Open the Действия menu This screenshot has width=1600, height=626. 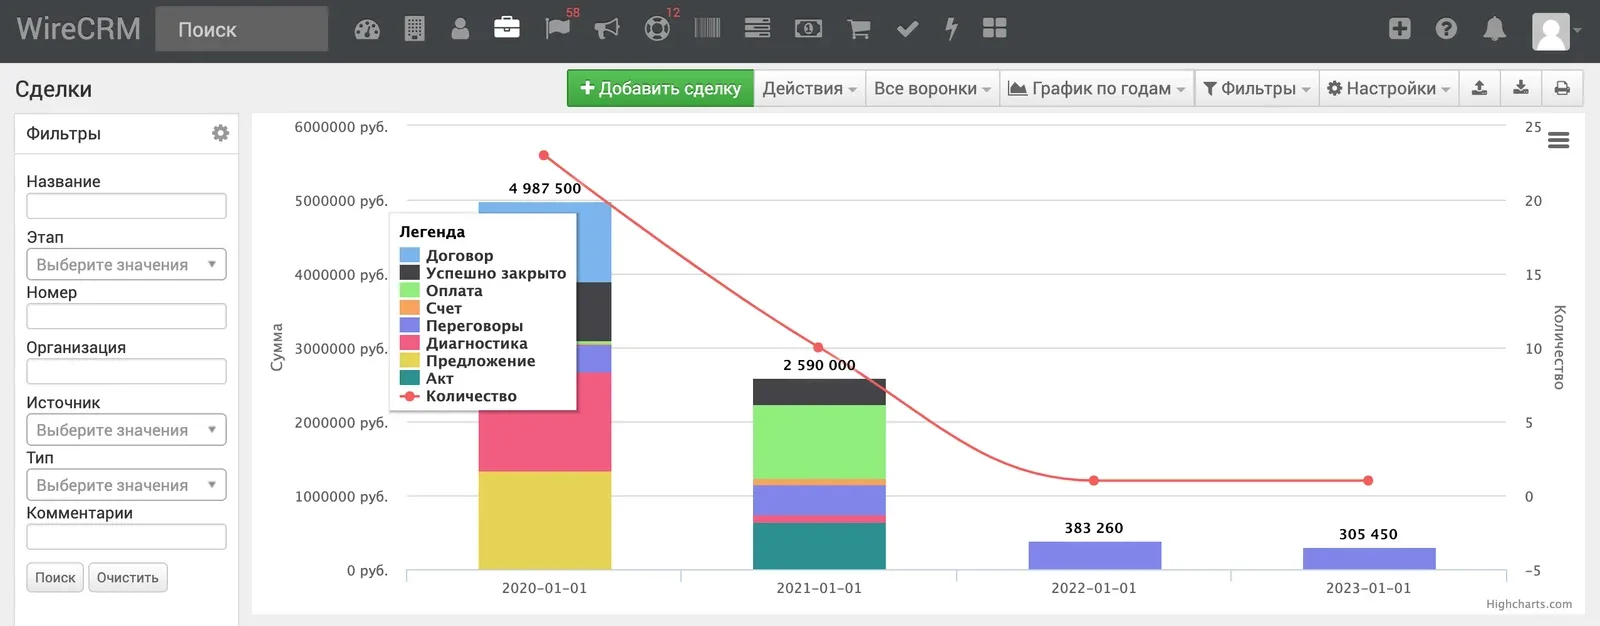809,88
